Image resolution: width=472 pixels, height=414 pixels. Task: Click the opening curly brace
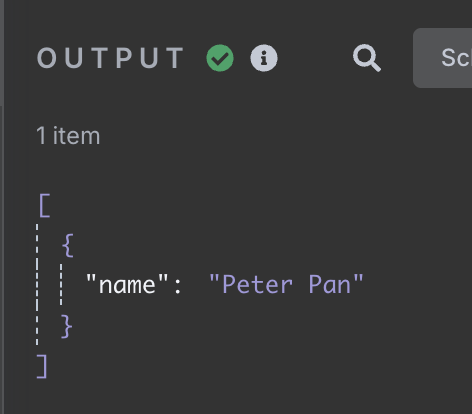tap(68, 245)
